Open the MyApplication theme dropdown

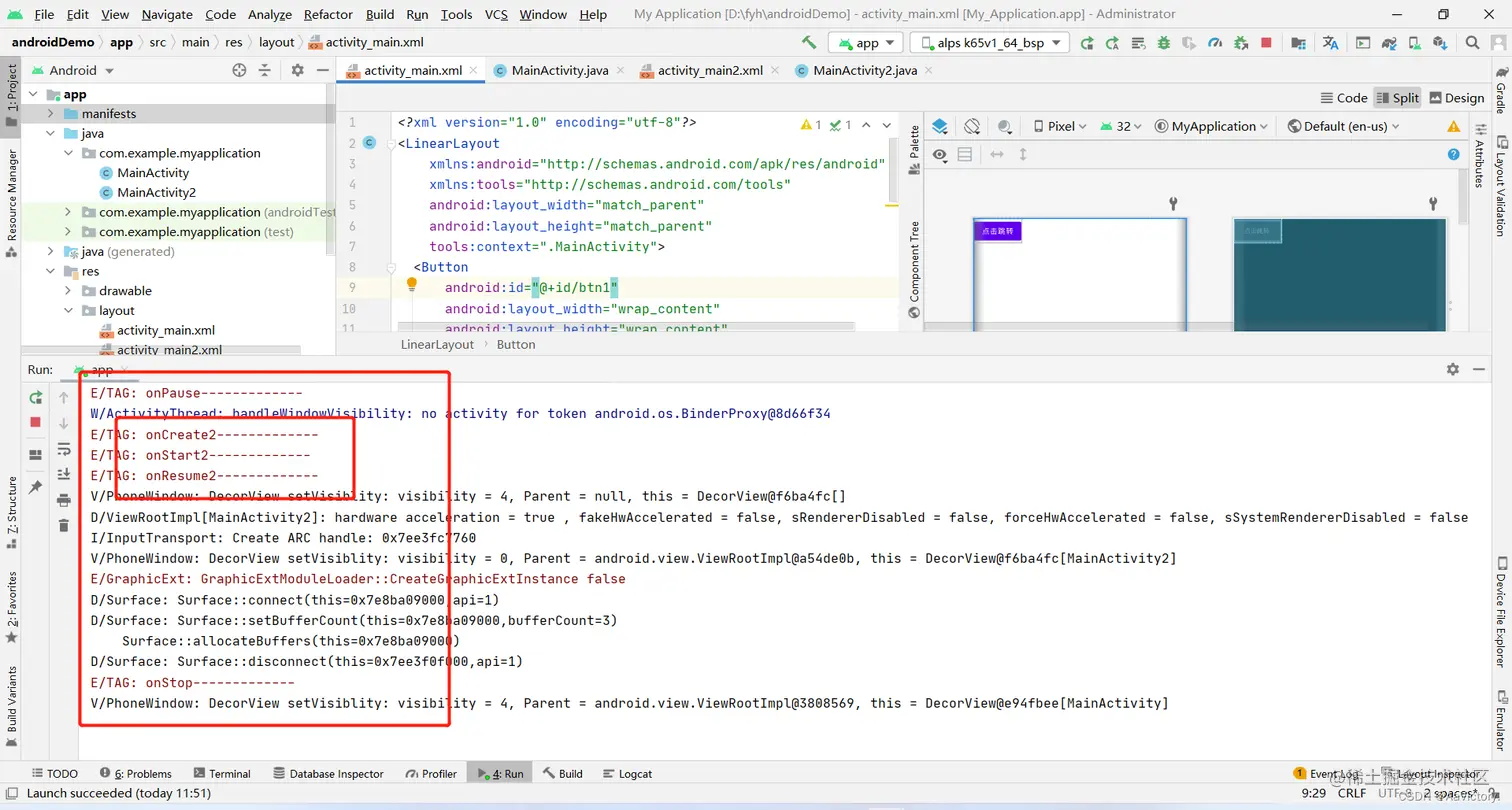[x=1211, y=126]
